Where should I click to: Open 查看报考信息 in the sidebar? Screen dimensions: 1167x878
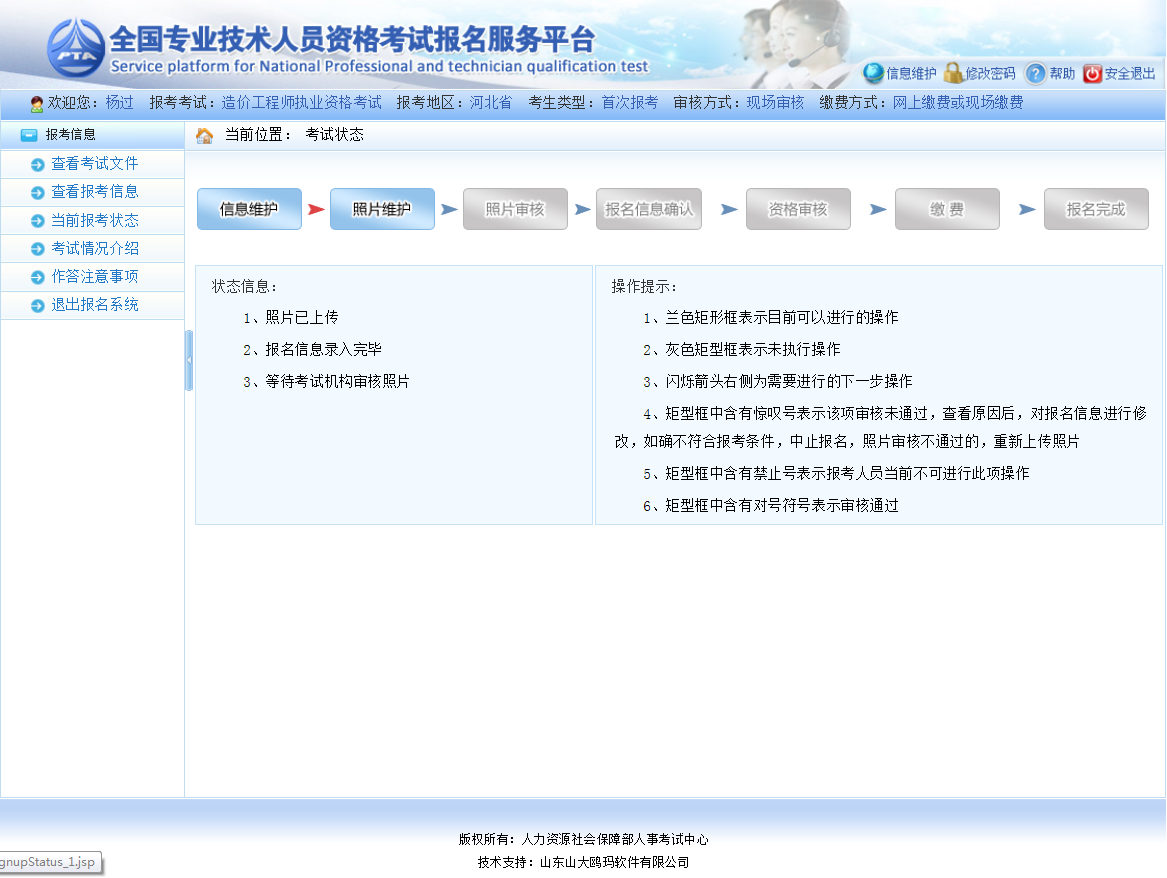[x=95, y=192]
